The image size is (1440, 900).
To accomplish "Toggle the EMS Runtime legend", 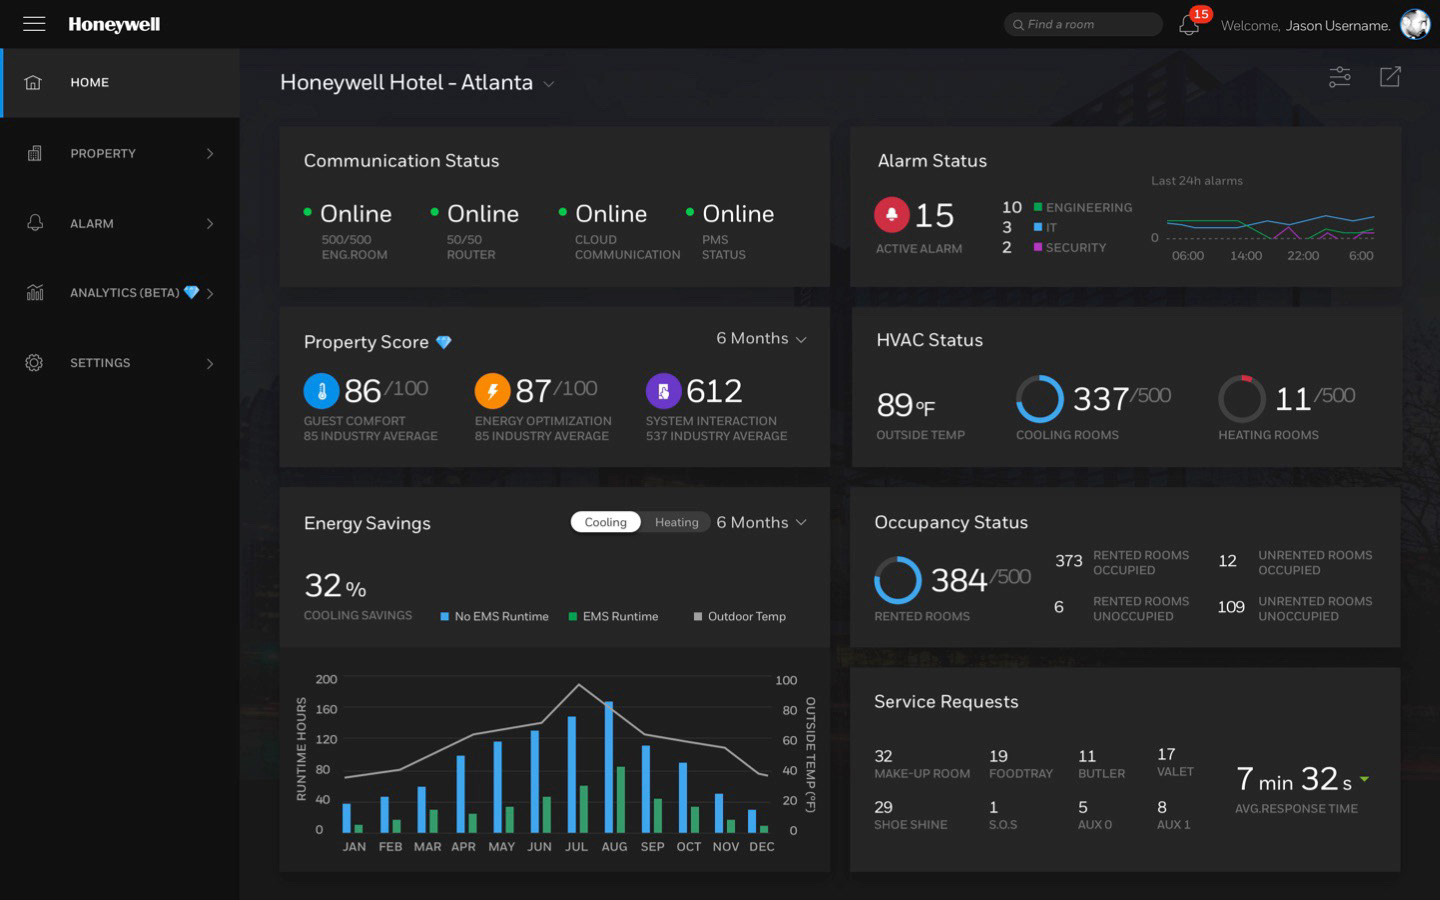I will [613, 617].
